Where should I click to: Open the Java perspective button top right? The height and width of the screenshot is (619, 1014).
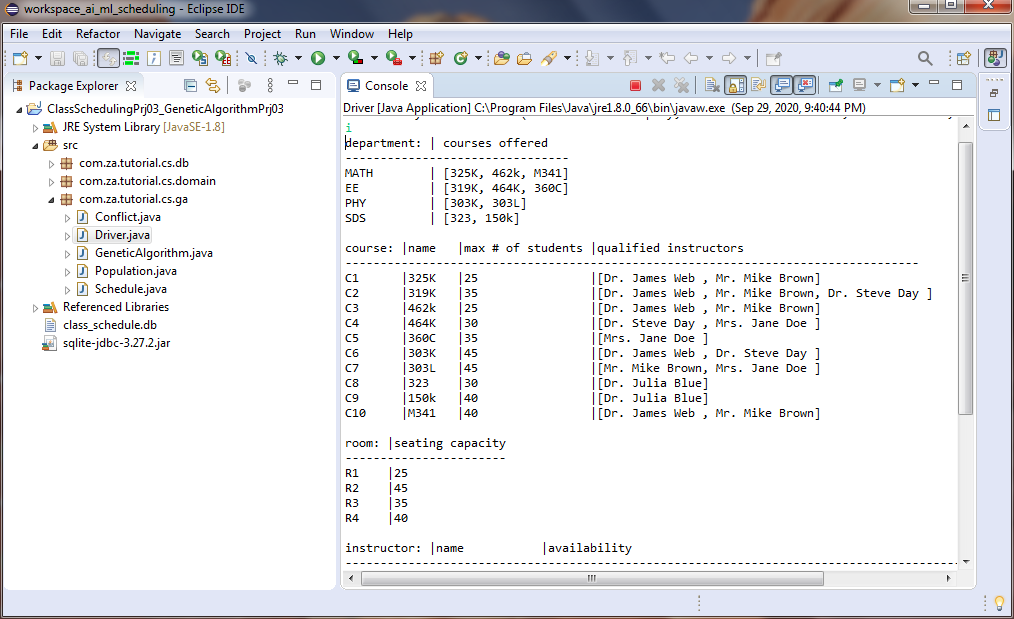tap(993, 57)
